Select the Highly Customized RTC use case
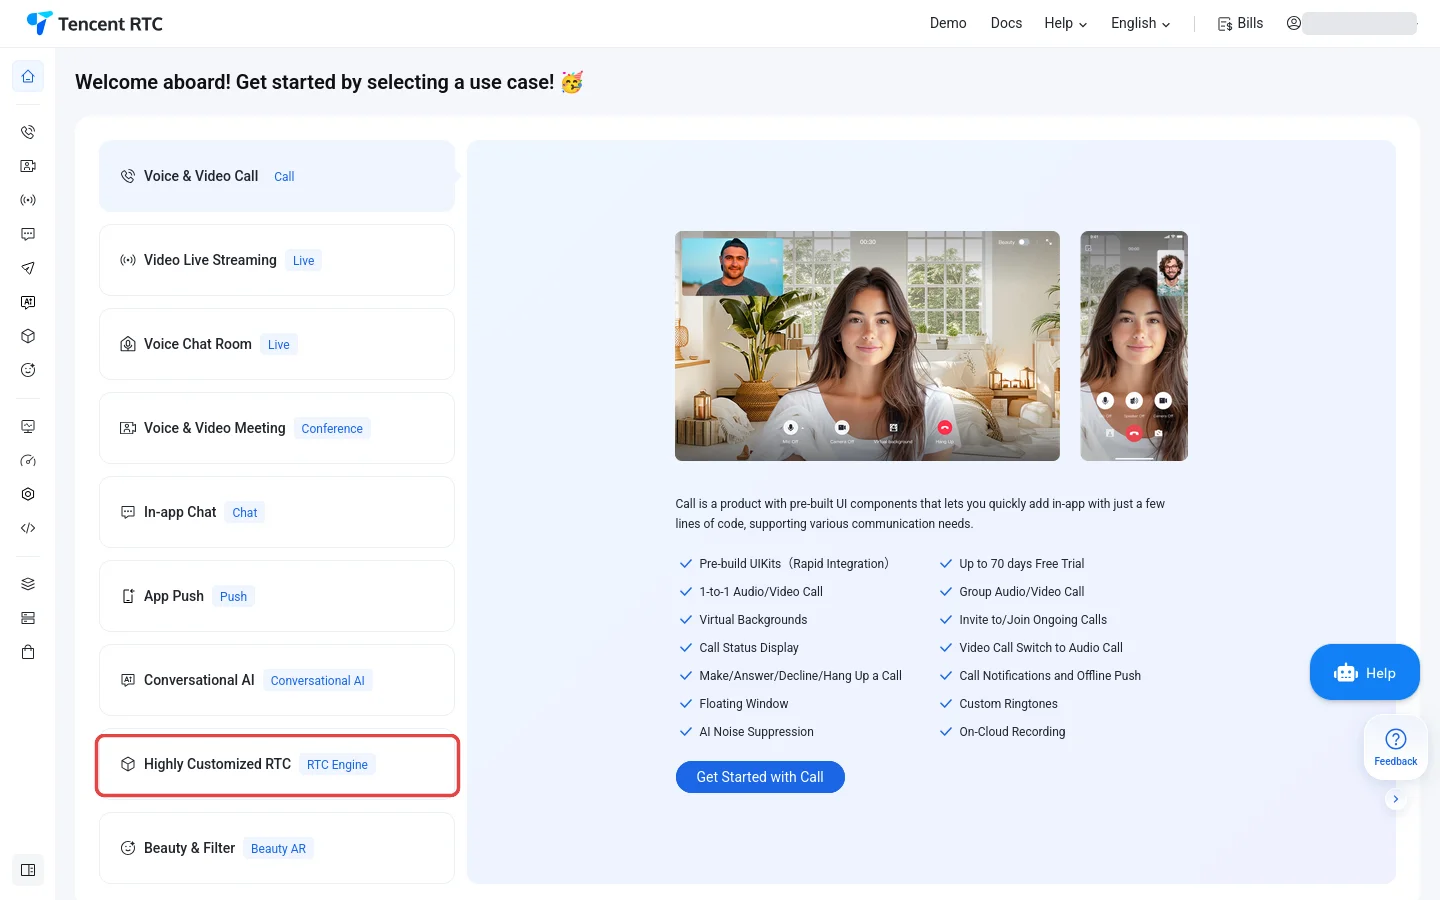This screenshot has width=1440, height=900. pyautogui.click(x=277, y=765)
